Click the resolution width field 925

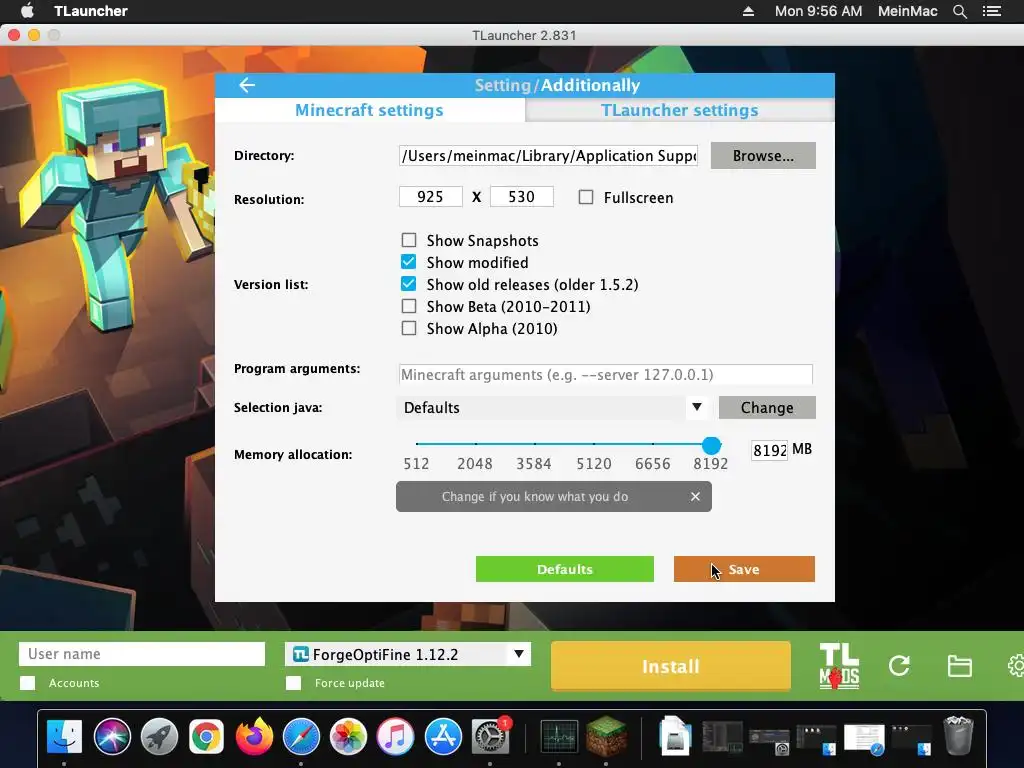click(430, 197)
